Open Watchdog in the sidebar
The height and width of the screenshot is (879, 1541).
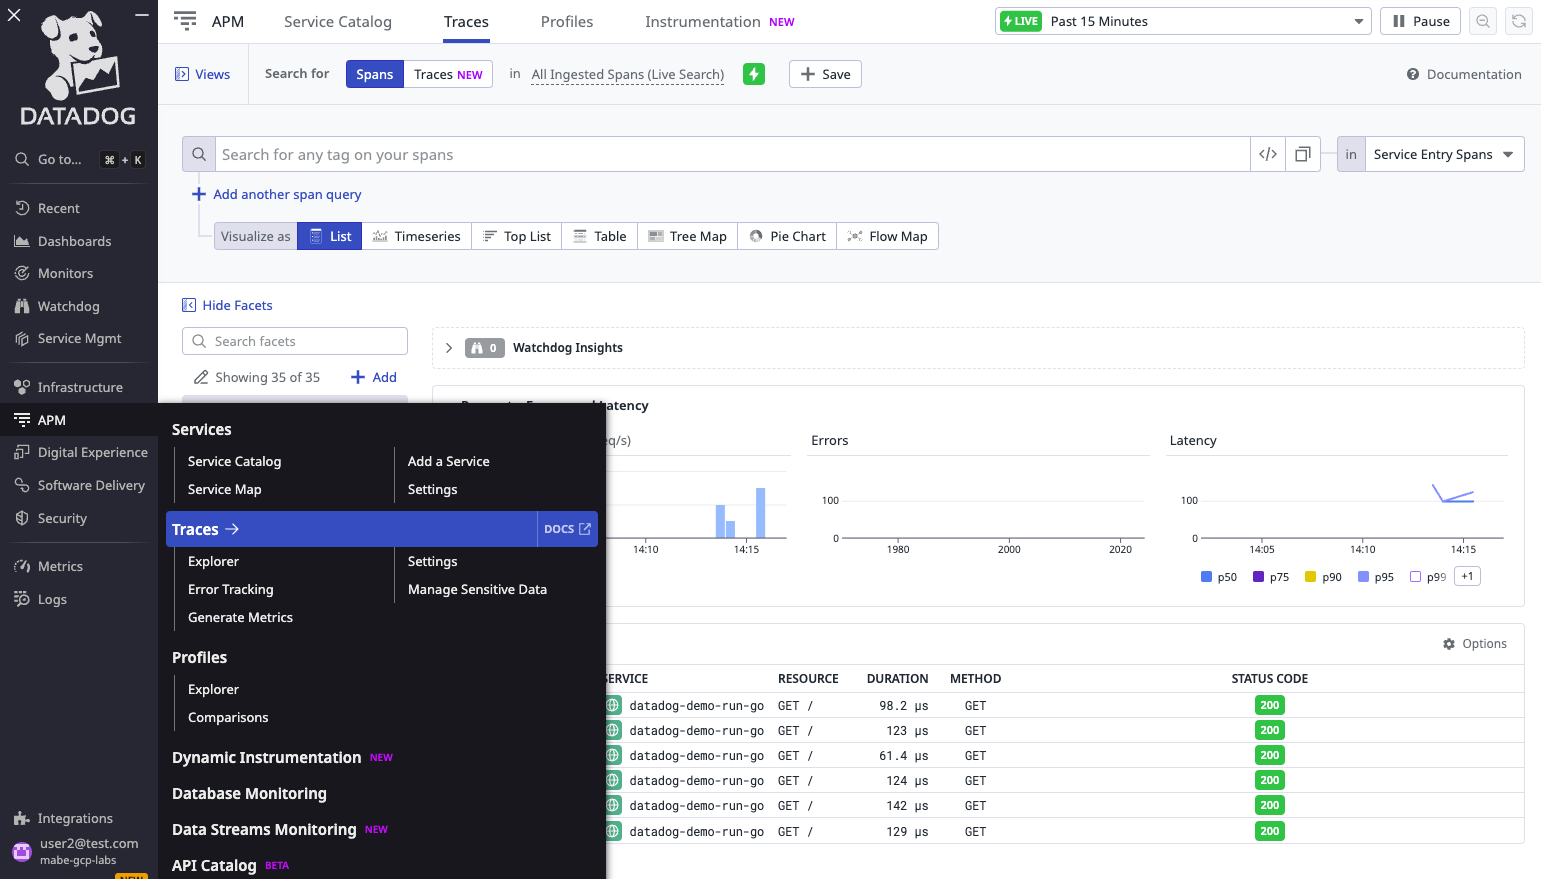coord(68,306)
